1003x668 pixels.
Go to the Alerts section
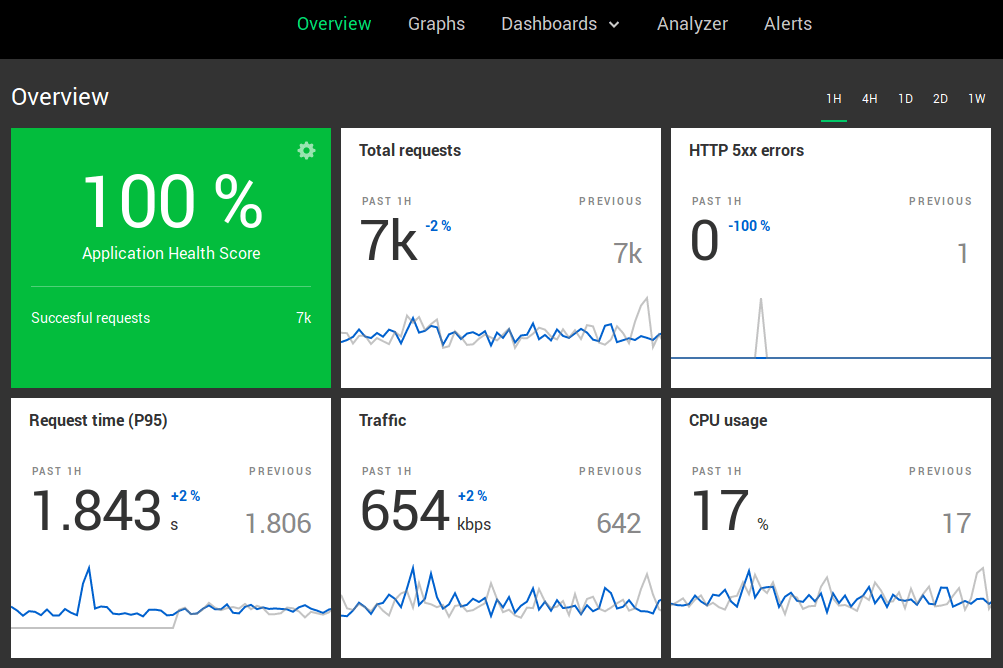tap(788, 24)
